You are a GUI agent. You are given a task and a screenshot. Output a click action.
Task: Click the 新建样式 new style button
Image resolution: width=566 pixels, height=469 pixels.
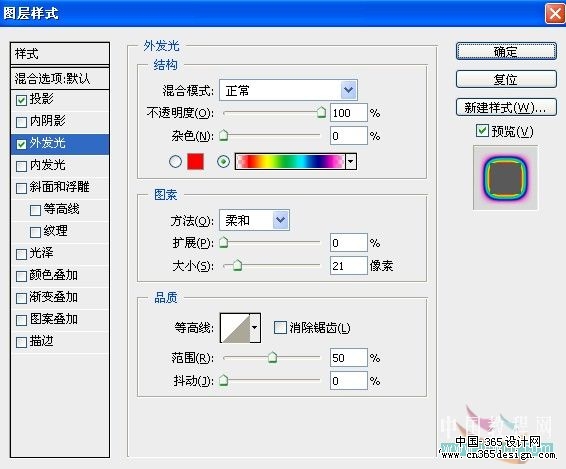(506, 107)
